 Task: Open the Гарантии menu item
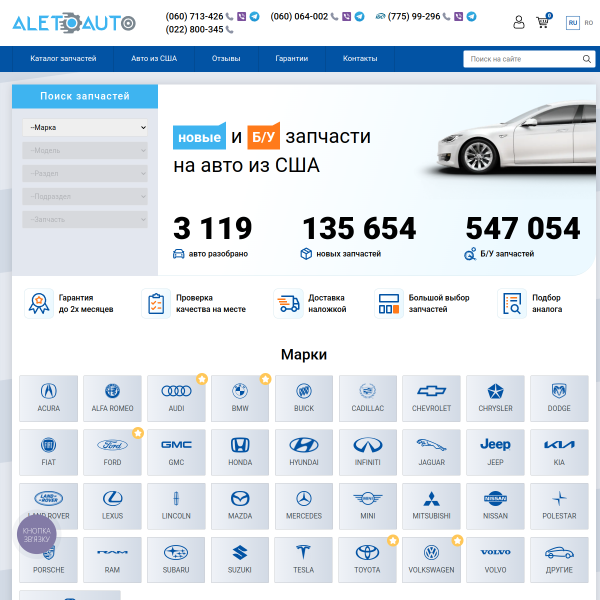(292, 59)
